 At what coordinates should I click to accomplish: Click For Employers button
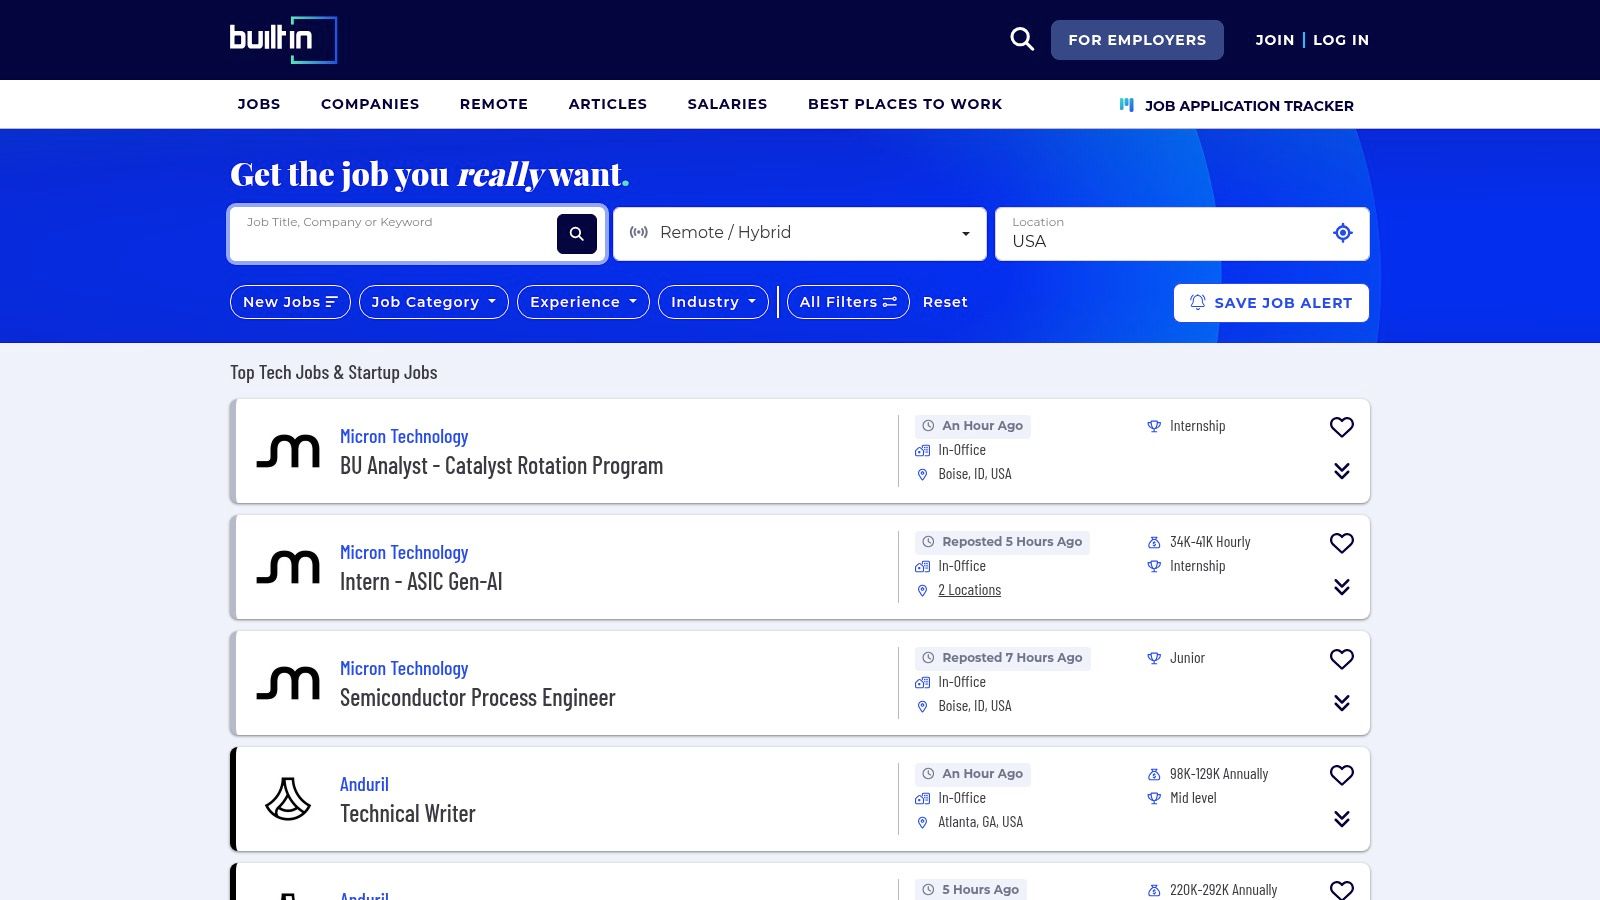click(1137, 40)
